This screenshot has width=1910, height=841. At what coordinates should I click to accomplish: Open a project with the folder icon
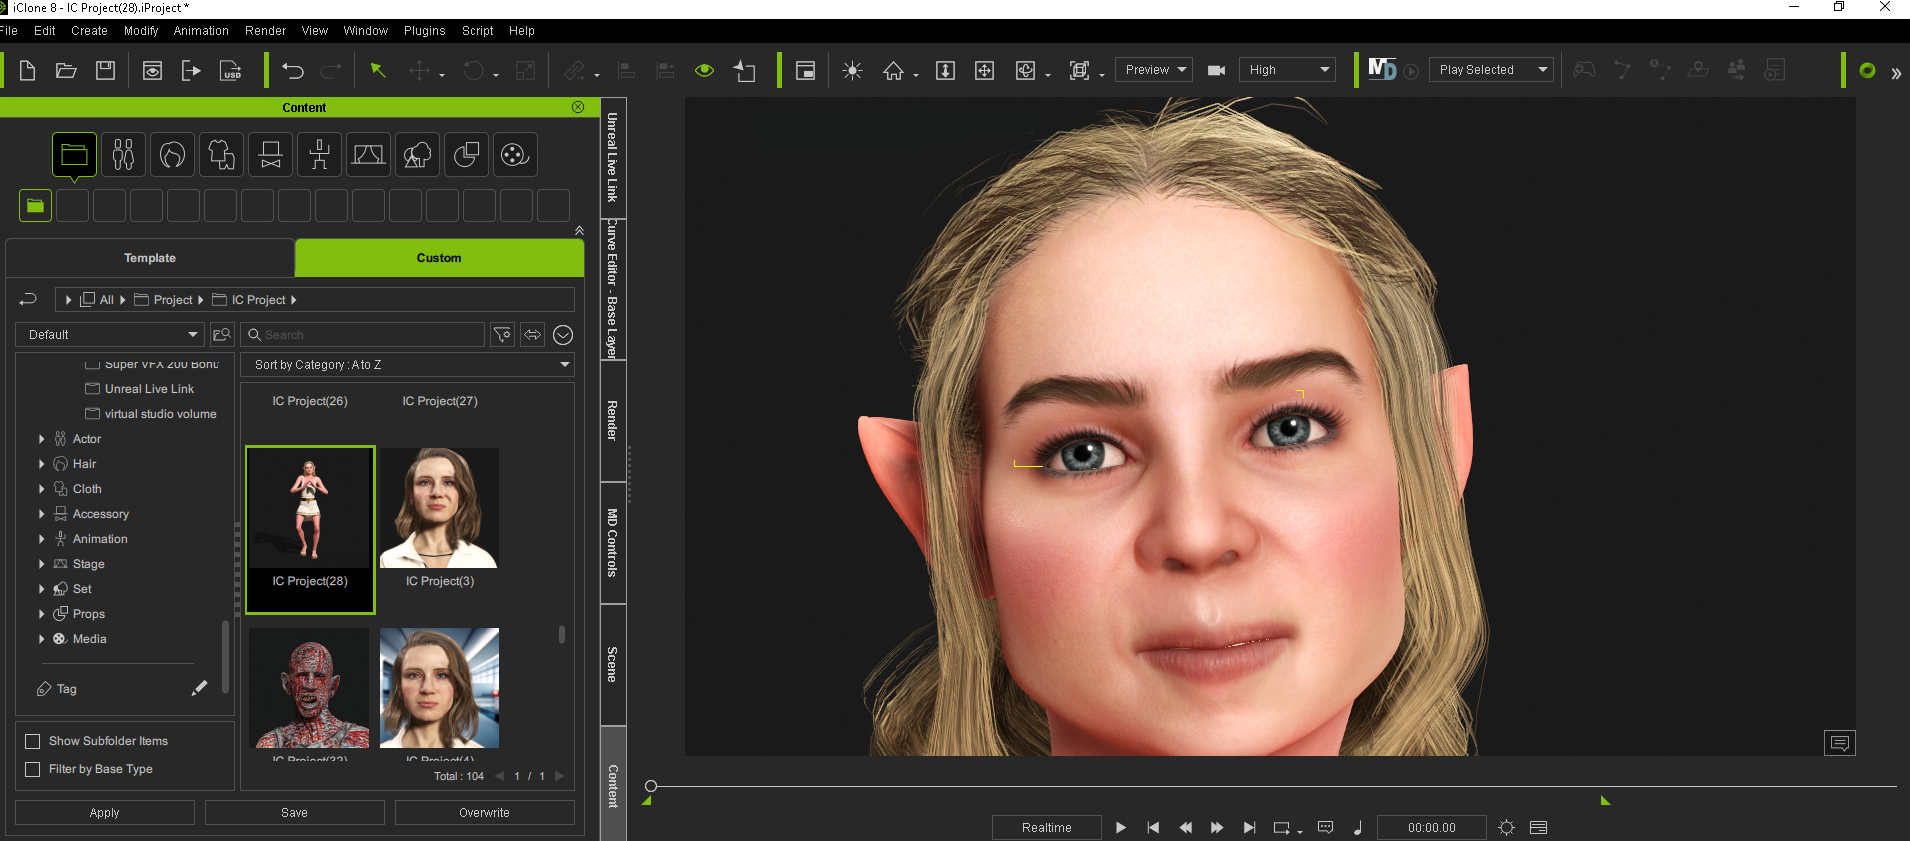(x=66, y=70)
